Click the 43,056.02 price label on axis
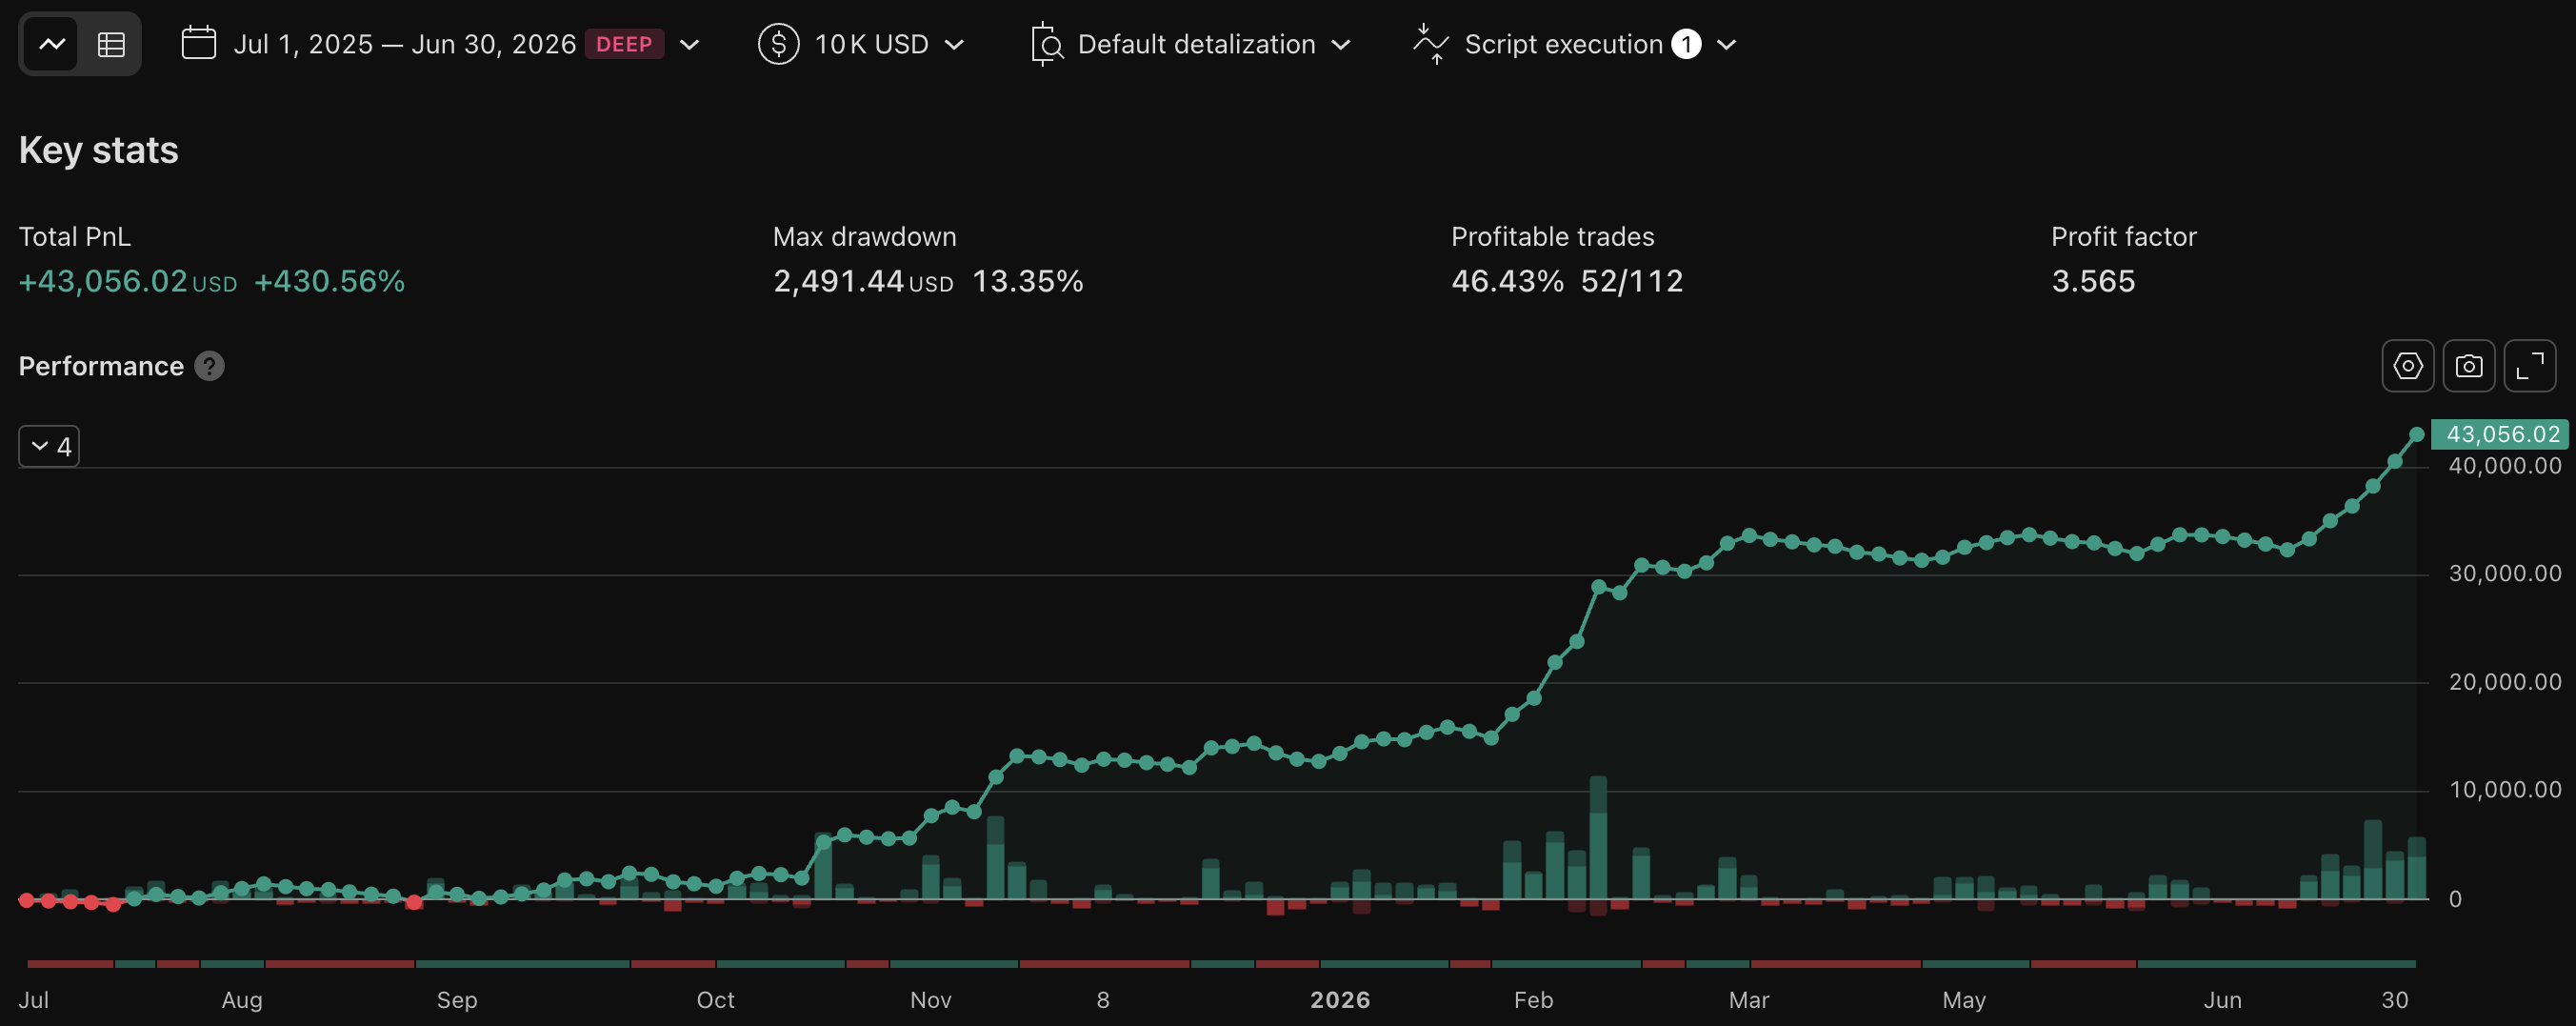The width and height of the screenshot is (2576, 1026). click(x=2499, y=434)
